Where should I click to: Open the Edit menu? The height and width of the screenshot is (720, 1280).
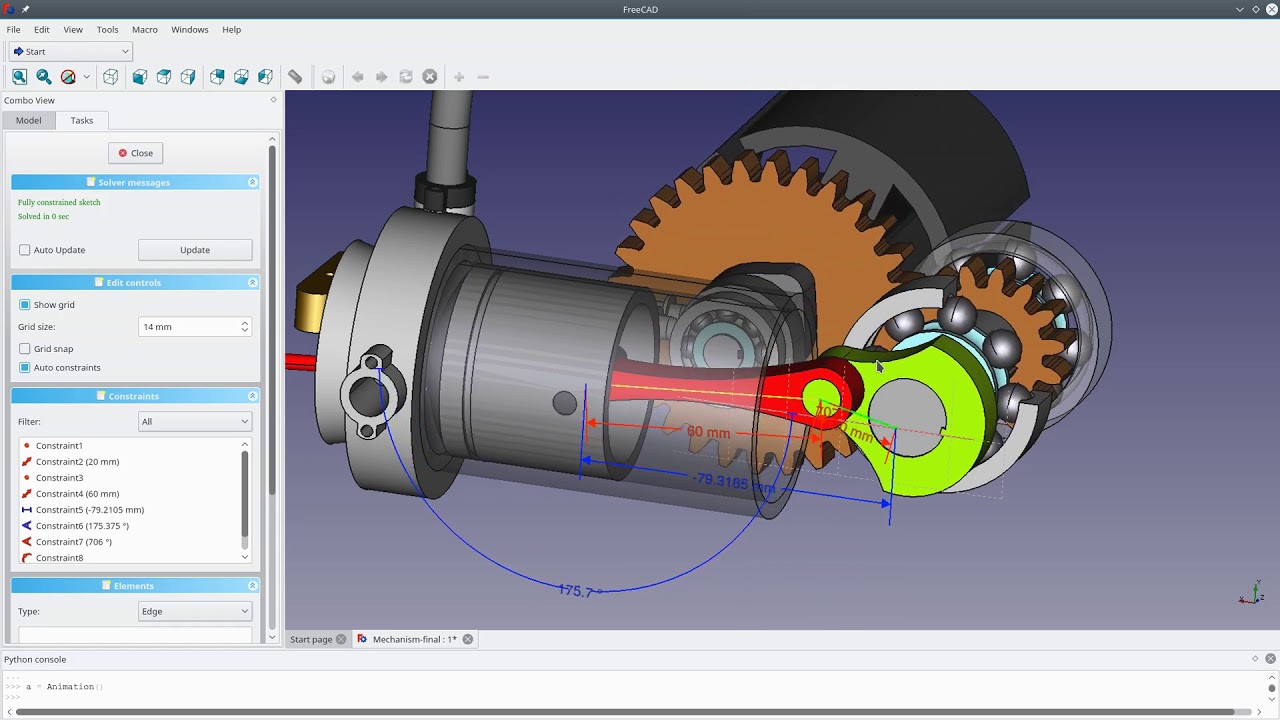pyautogui.click(x=42, y=30)
